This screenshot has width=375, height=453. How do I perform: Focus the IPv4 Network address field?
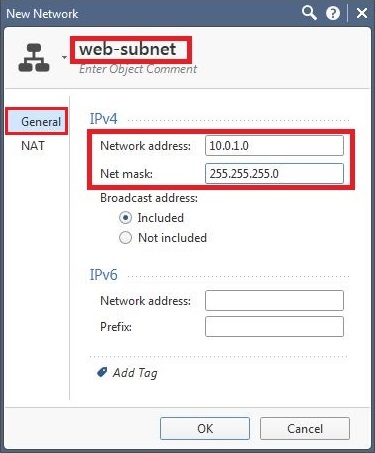point(274,145)
